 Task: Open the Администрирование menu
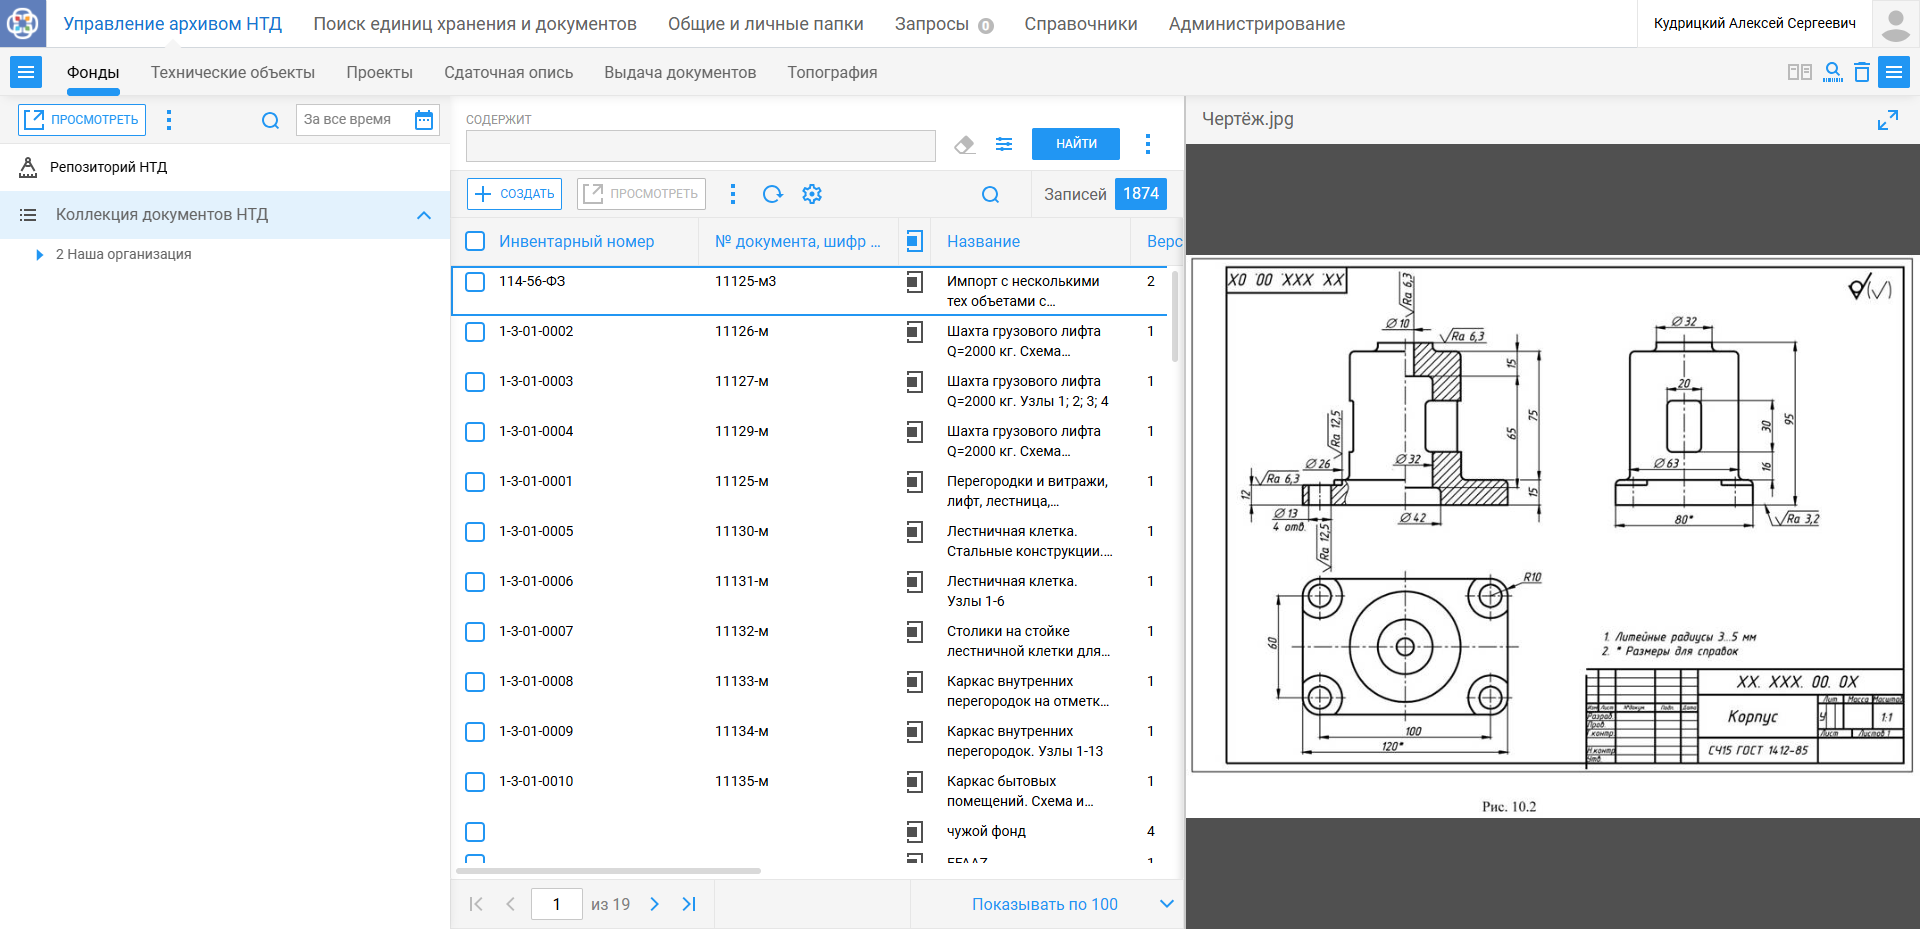(x=1257, y=24)
